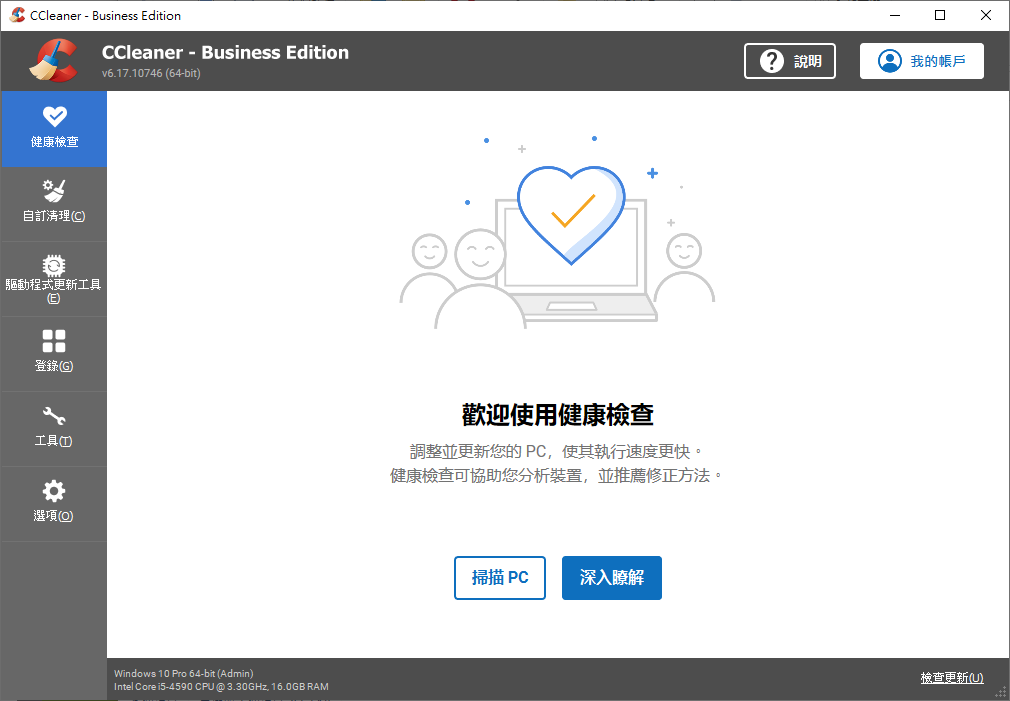Image resolution: width=1010 pixels, height=701 pixels.
Task: Click the Windows 10 Pro 64-bit text
Action: tap(184, 673)
